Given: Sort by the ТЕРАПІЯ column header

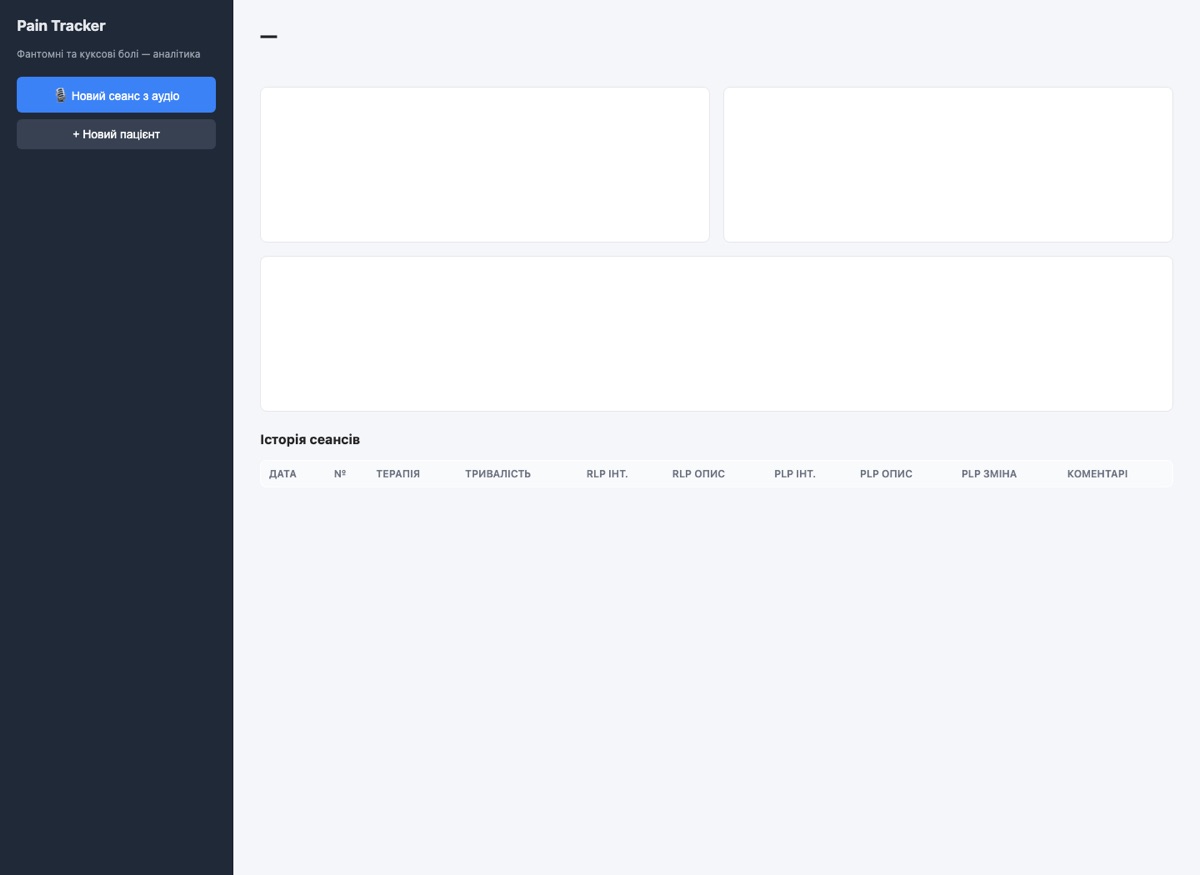Looking at the screenshot, I should click(398, 474).
